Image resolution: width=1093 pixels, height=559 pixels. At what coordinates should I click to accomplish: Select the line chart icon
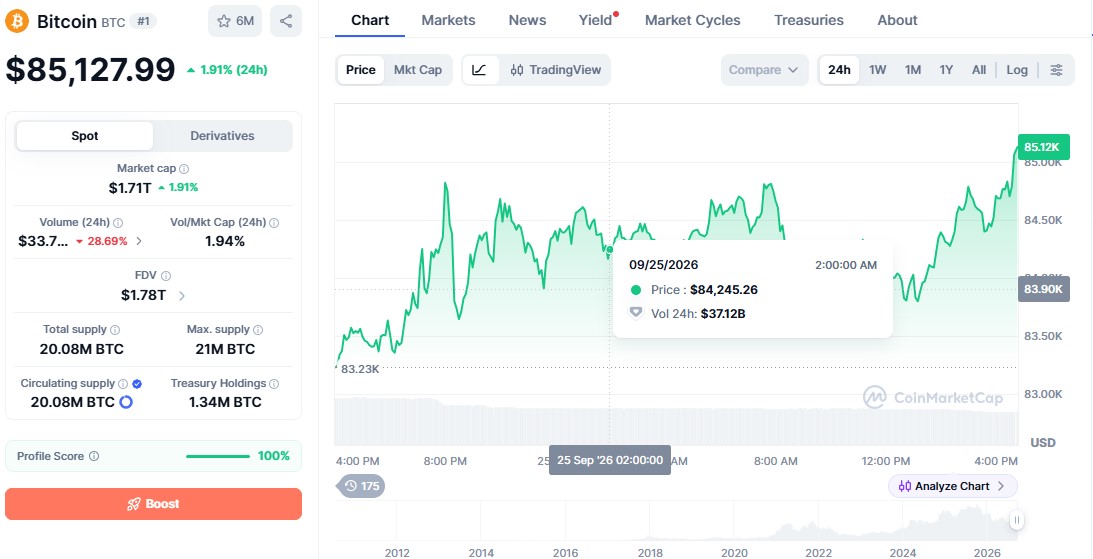[480, 70]
